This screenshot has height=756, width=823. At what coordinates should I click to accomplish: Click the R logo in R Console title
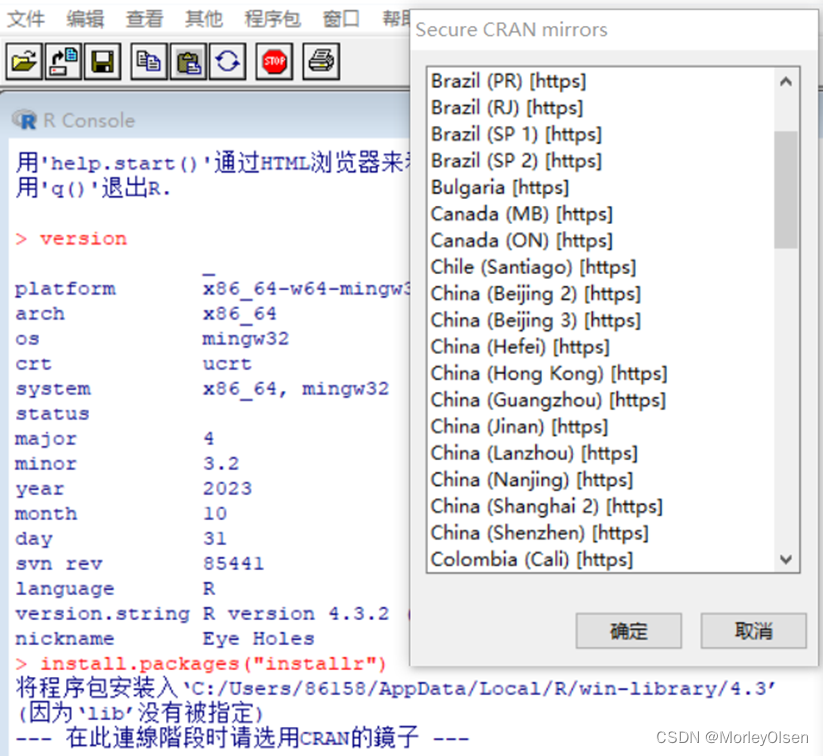tap(25, 120)
